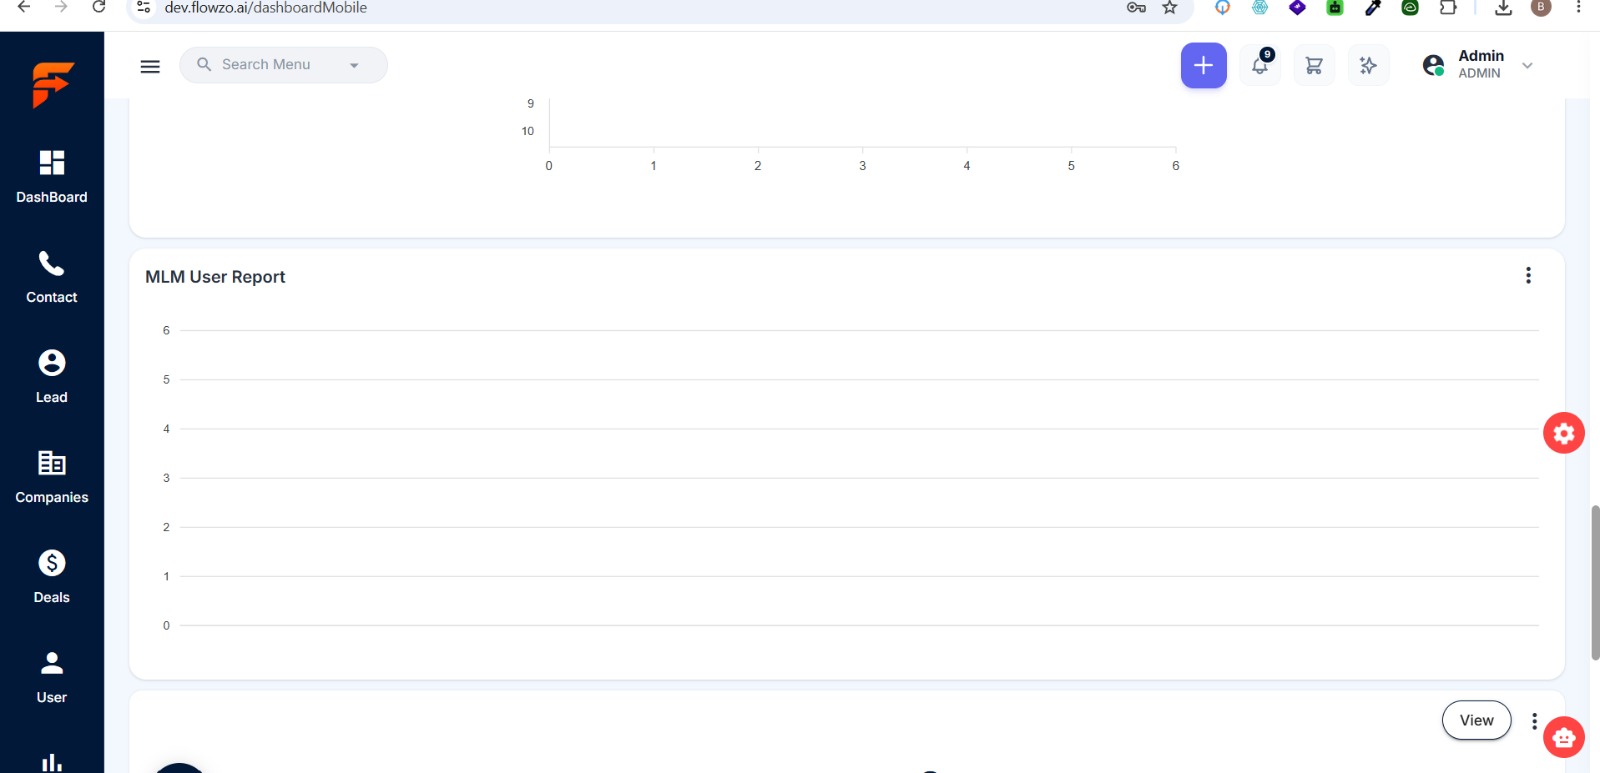Bookmark this page with the star

click(x=1170, y=8)
